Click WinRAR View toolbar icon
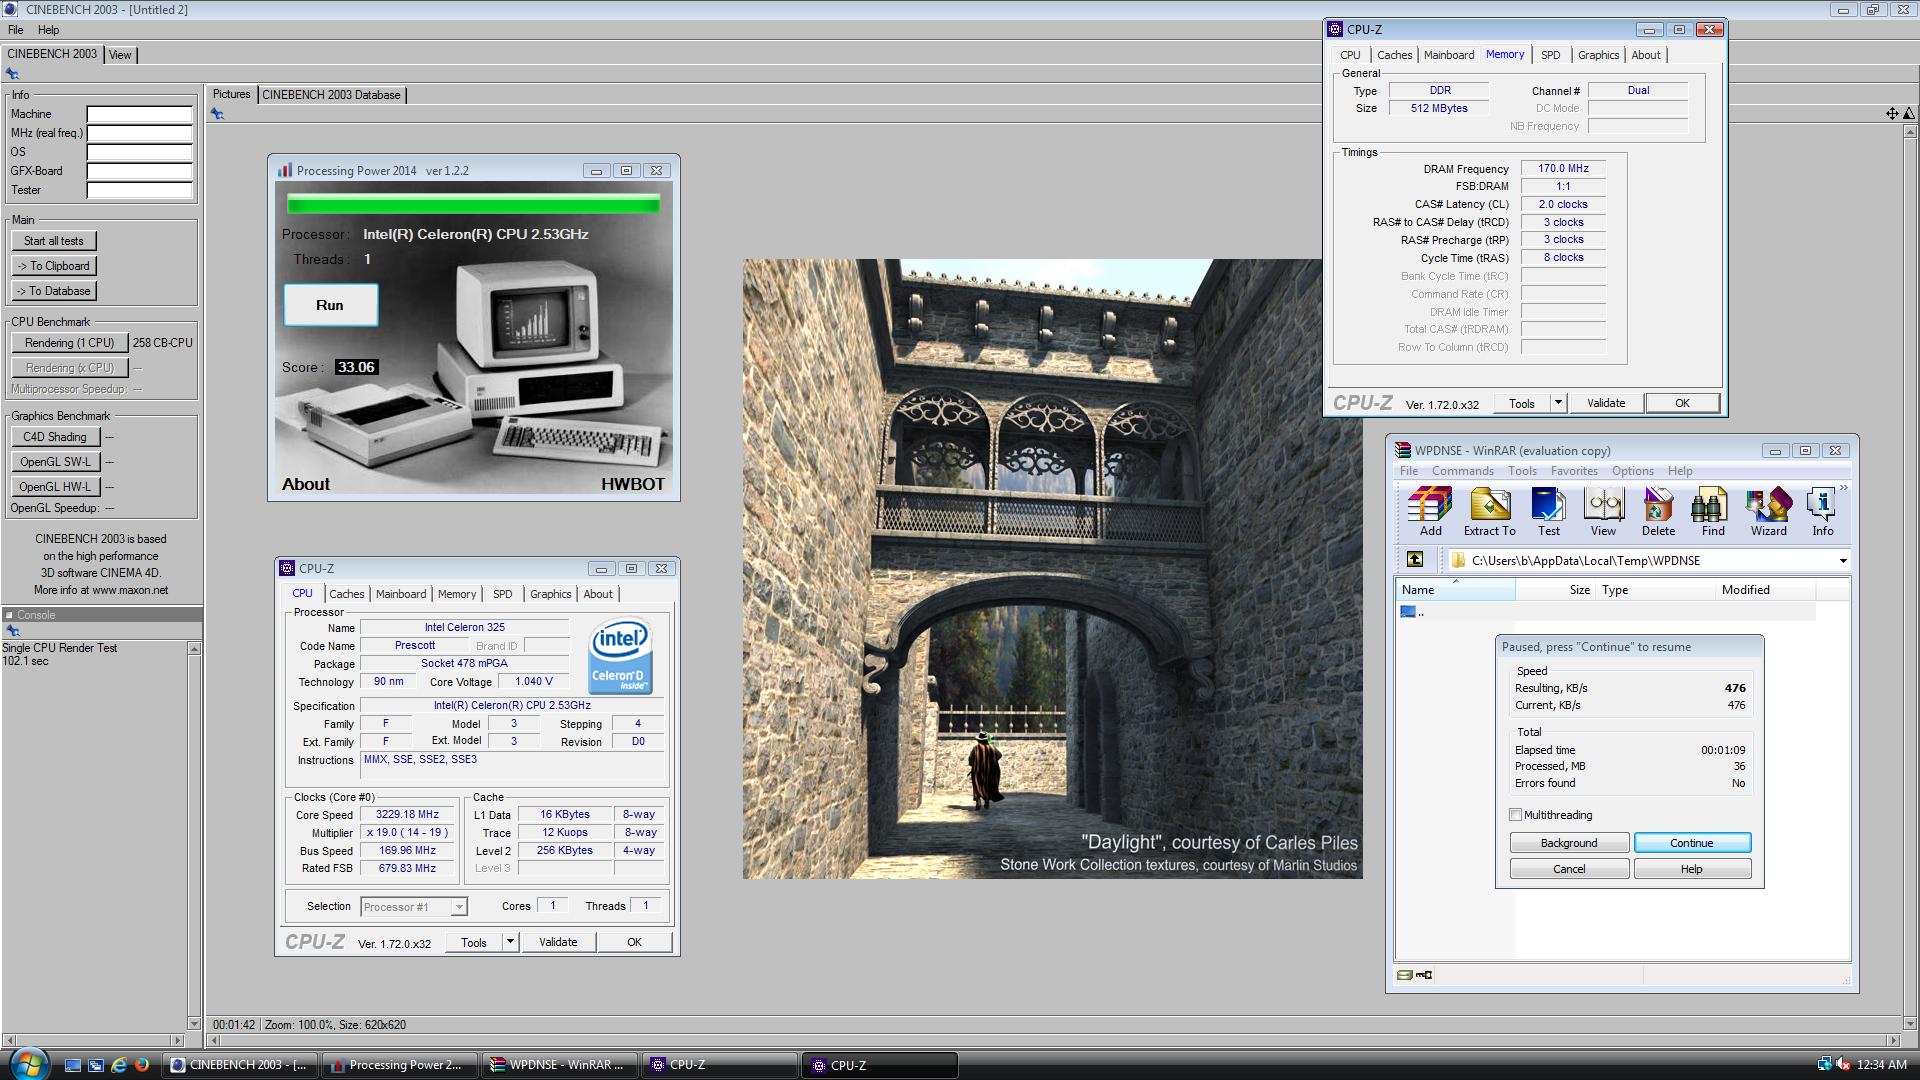The width and height of the screenshot is (1920, 1080). [1603, 512]
